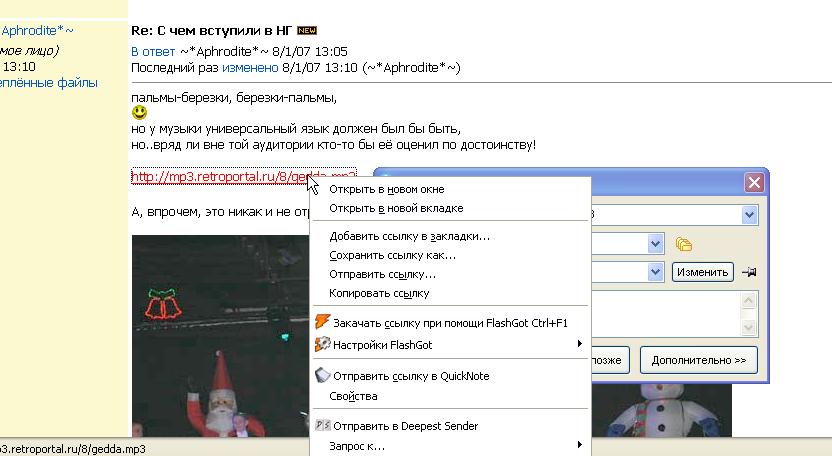Open Свойства menu entry

coord(450,396)
